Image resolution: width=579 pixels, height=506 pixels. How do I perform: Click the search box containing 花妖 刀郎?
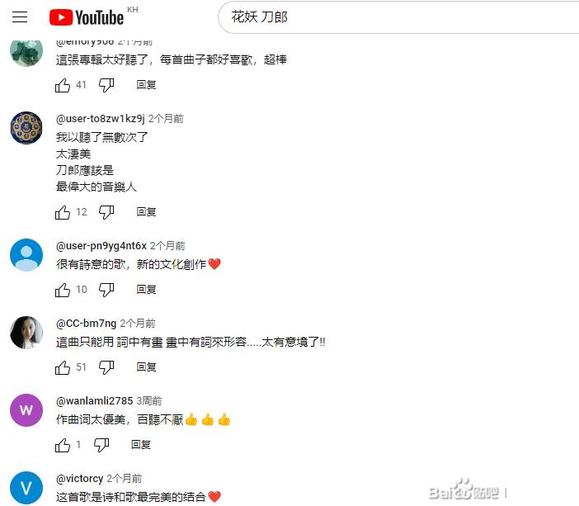(399, 17)
